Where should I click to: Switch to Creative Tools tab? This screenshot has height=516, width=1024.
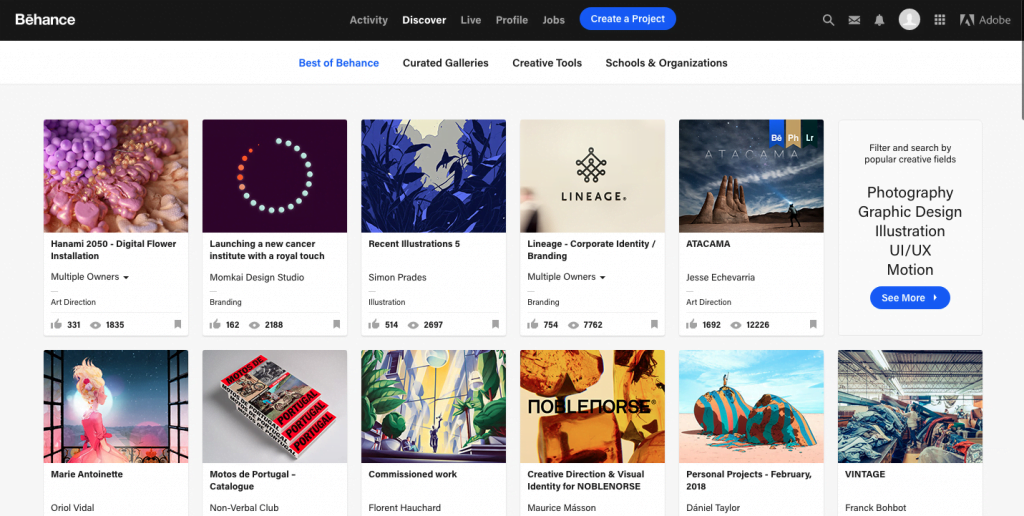pos(547,63)
